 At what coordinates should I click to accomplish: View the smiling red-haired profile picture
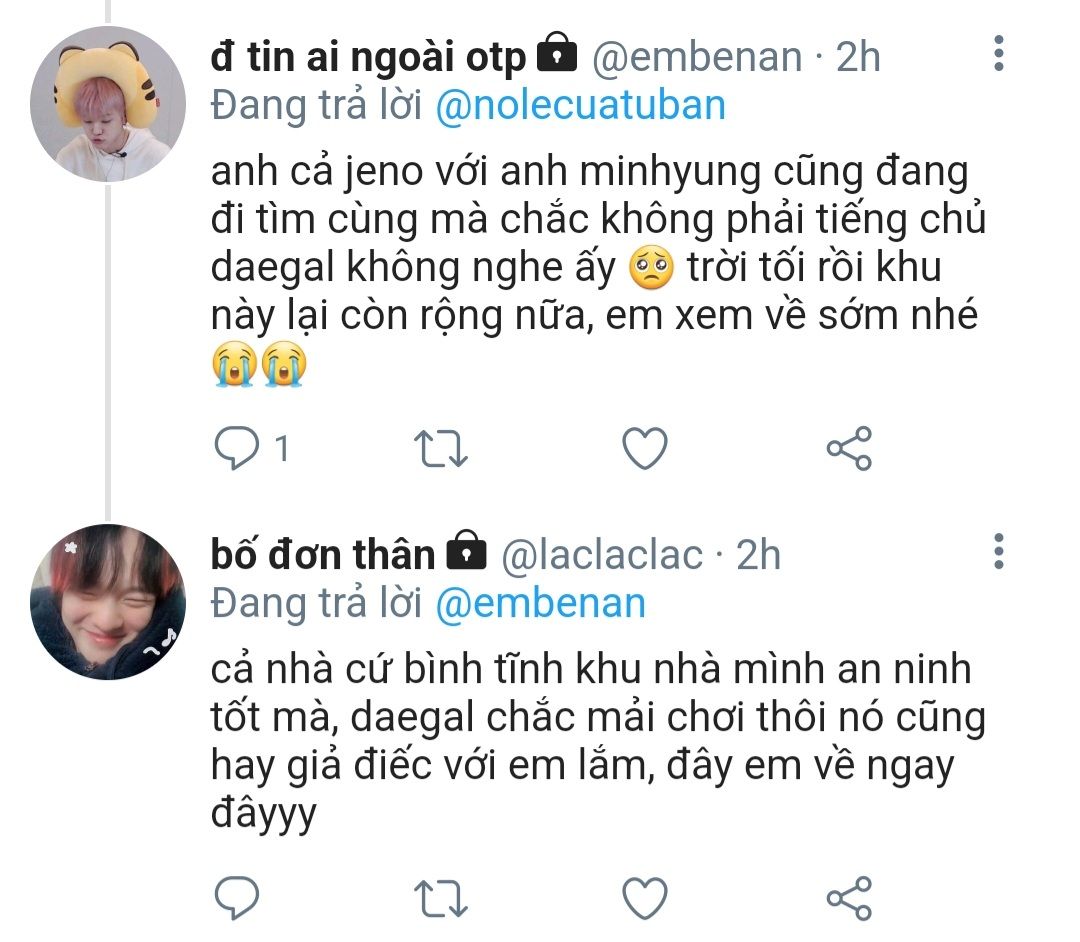(108, 601)
